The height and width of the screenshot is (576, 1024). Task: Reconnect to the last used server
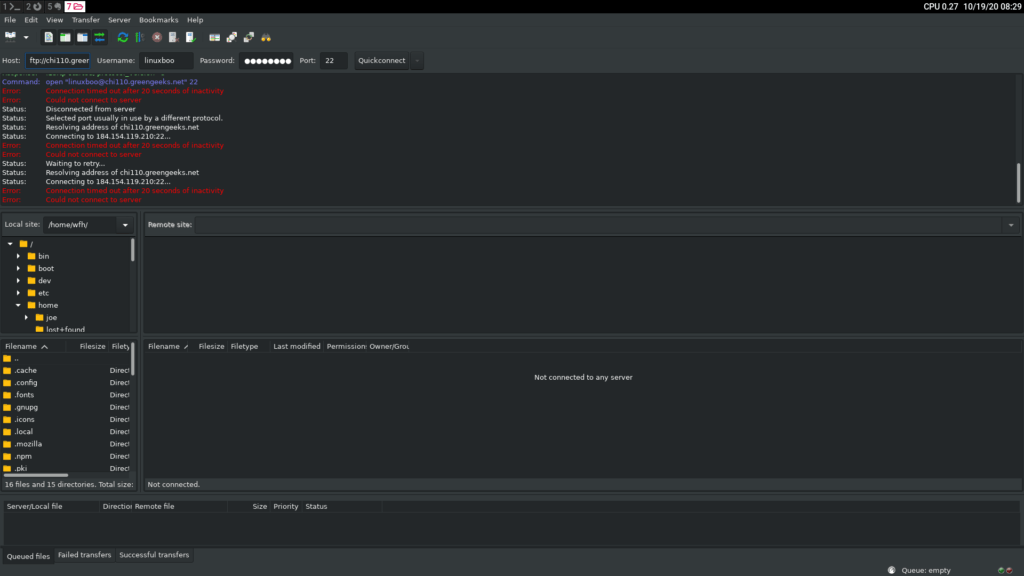(x=190, y=37)
